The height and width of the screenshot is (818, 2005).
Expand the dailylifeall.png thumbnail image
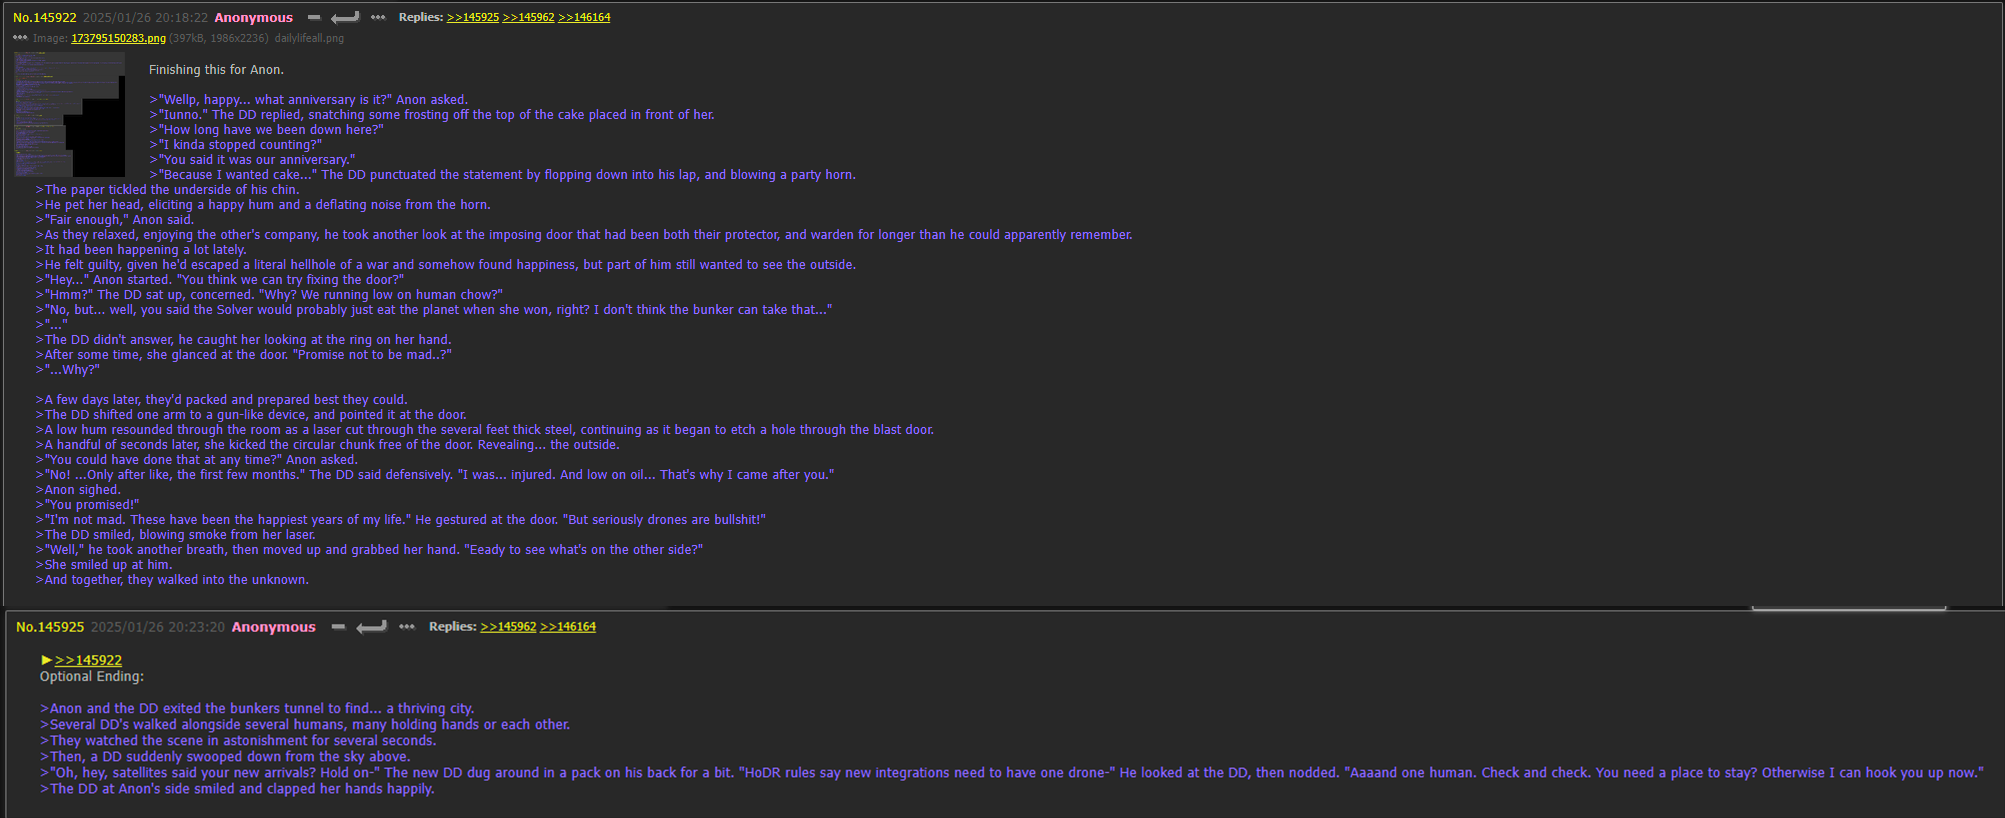69,114
